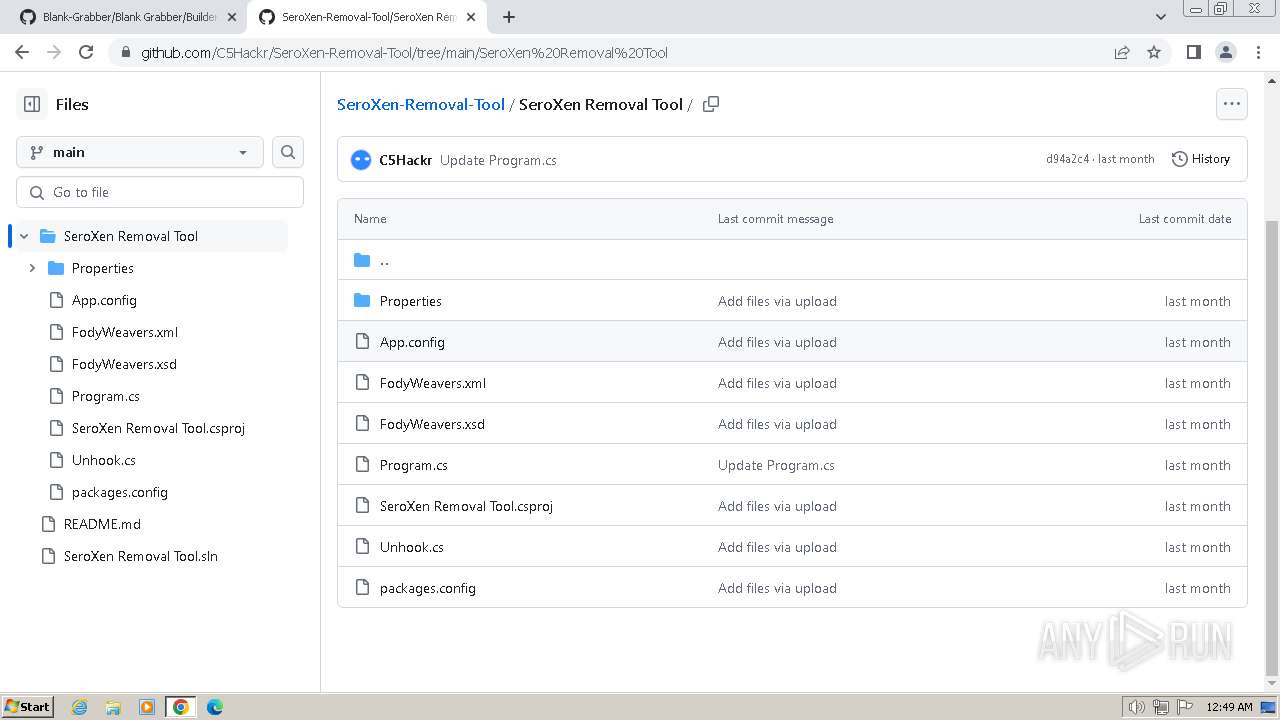The image size is (1280, 720).
Task: Open SeroXen Removal Tool.csproj in list
Action: (466, 506)
